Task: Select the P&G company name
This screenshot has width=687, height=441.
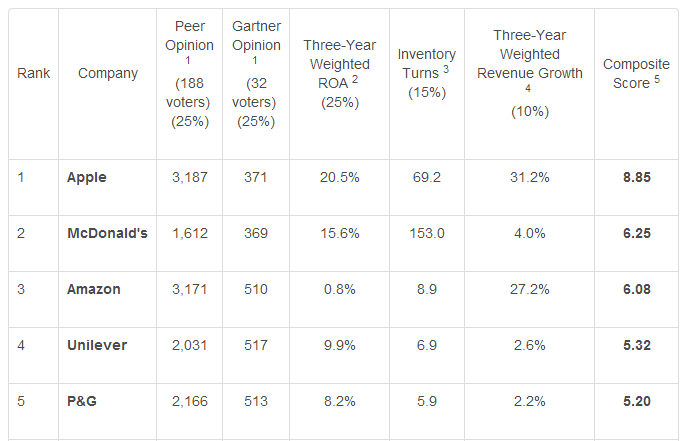Action: pos(82,401)
